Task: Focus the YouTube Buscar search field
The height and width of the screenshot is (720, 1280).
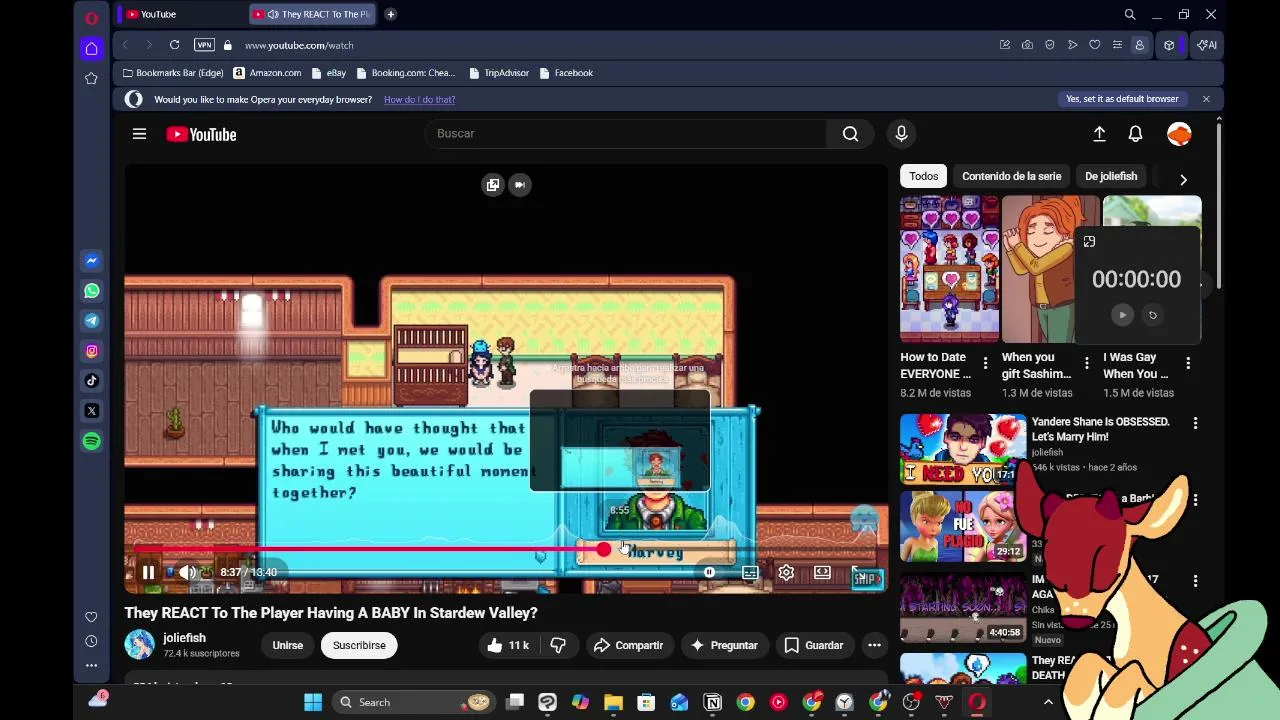Action: tap(625, 134)
